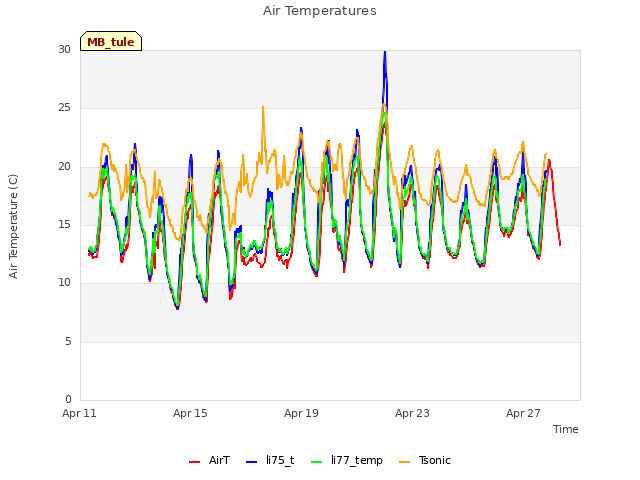Click the 5 y-axis tick label

68,341
